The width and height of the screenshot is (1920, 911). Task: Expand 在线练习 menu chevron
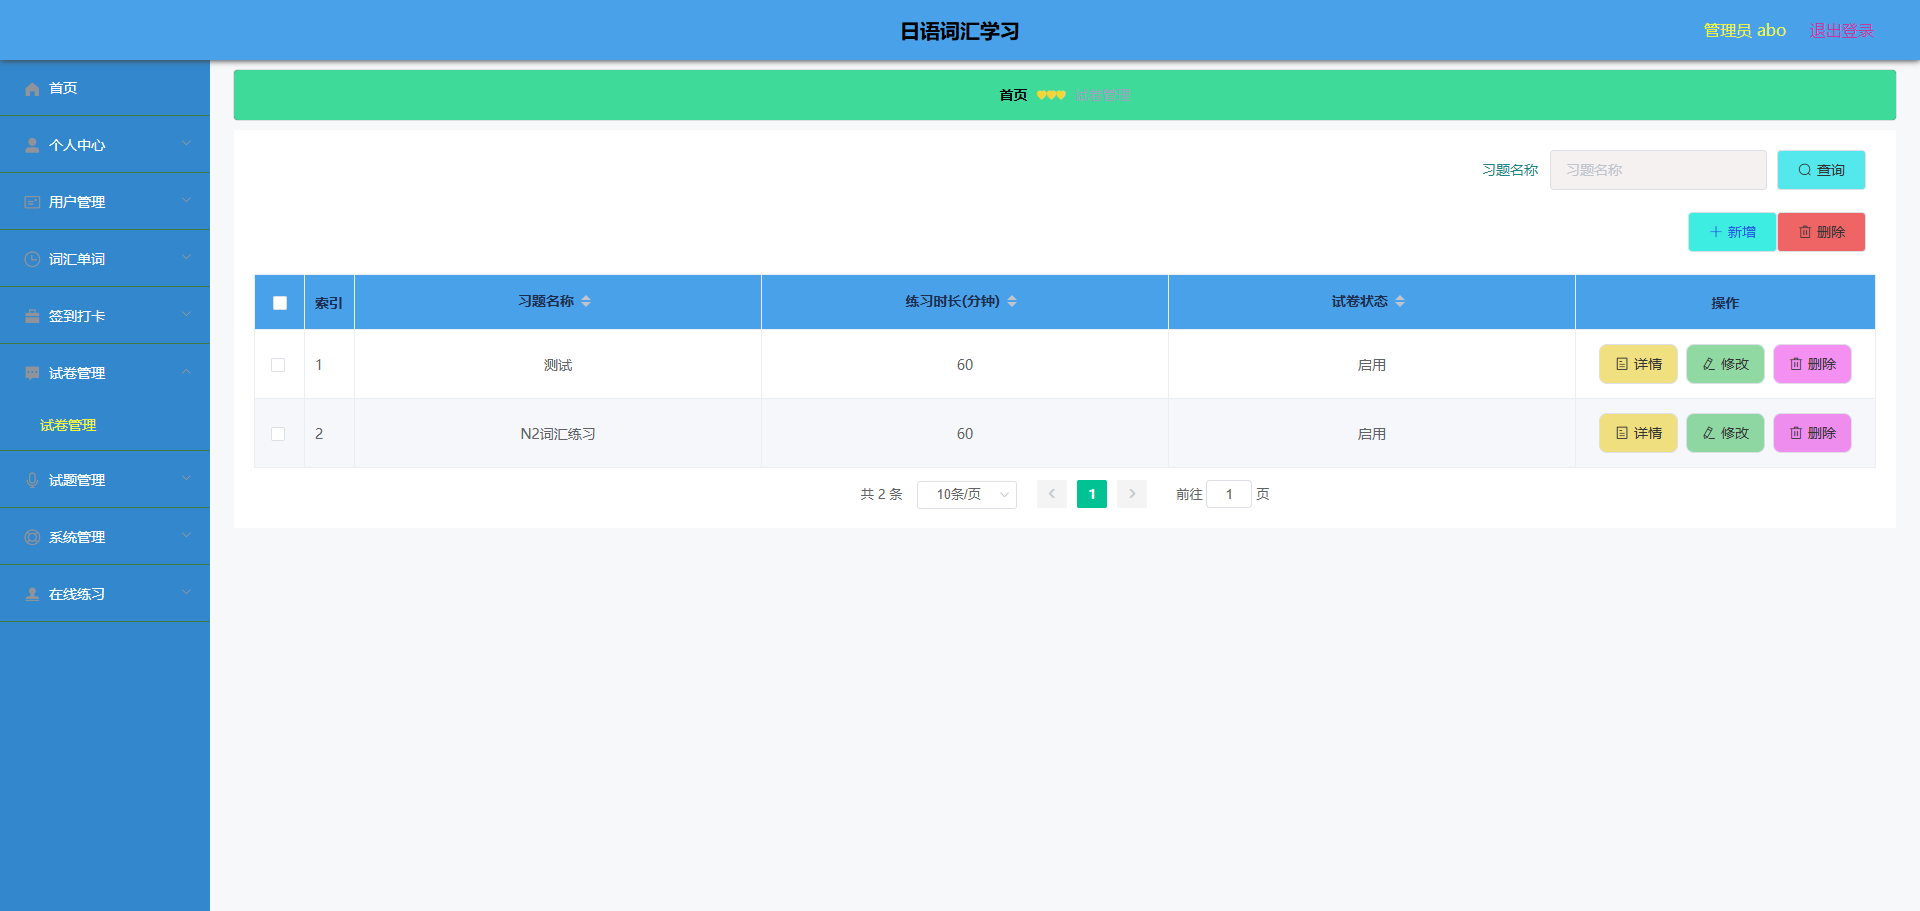186,593
